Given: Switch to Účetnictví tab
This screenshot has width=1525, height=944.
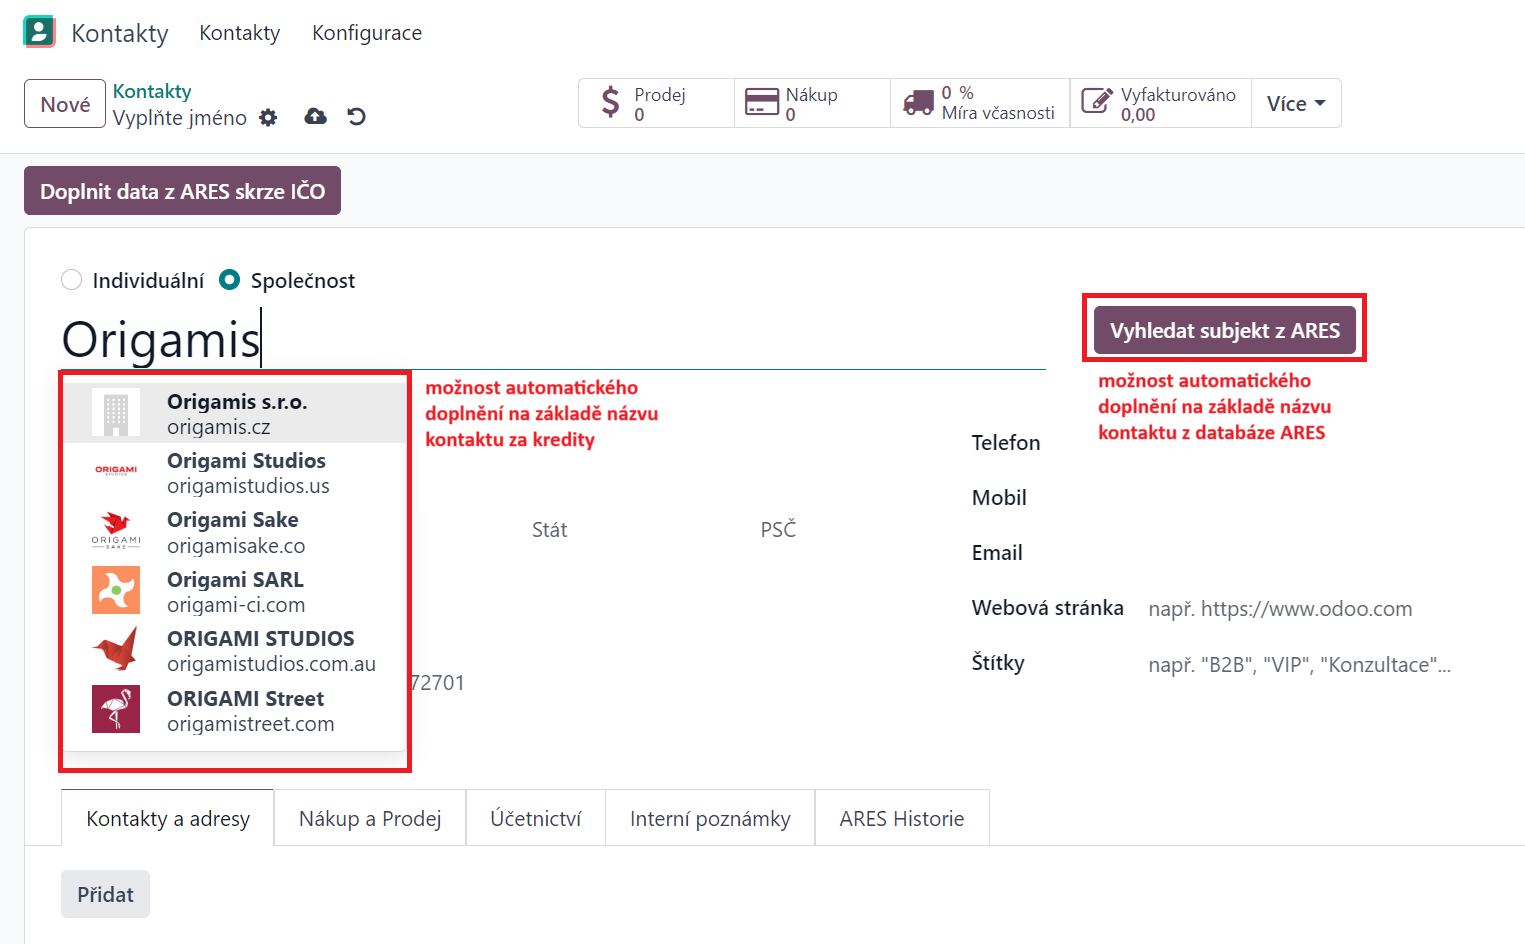Looking at the screenshot, I should coord(535,818).
